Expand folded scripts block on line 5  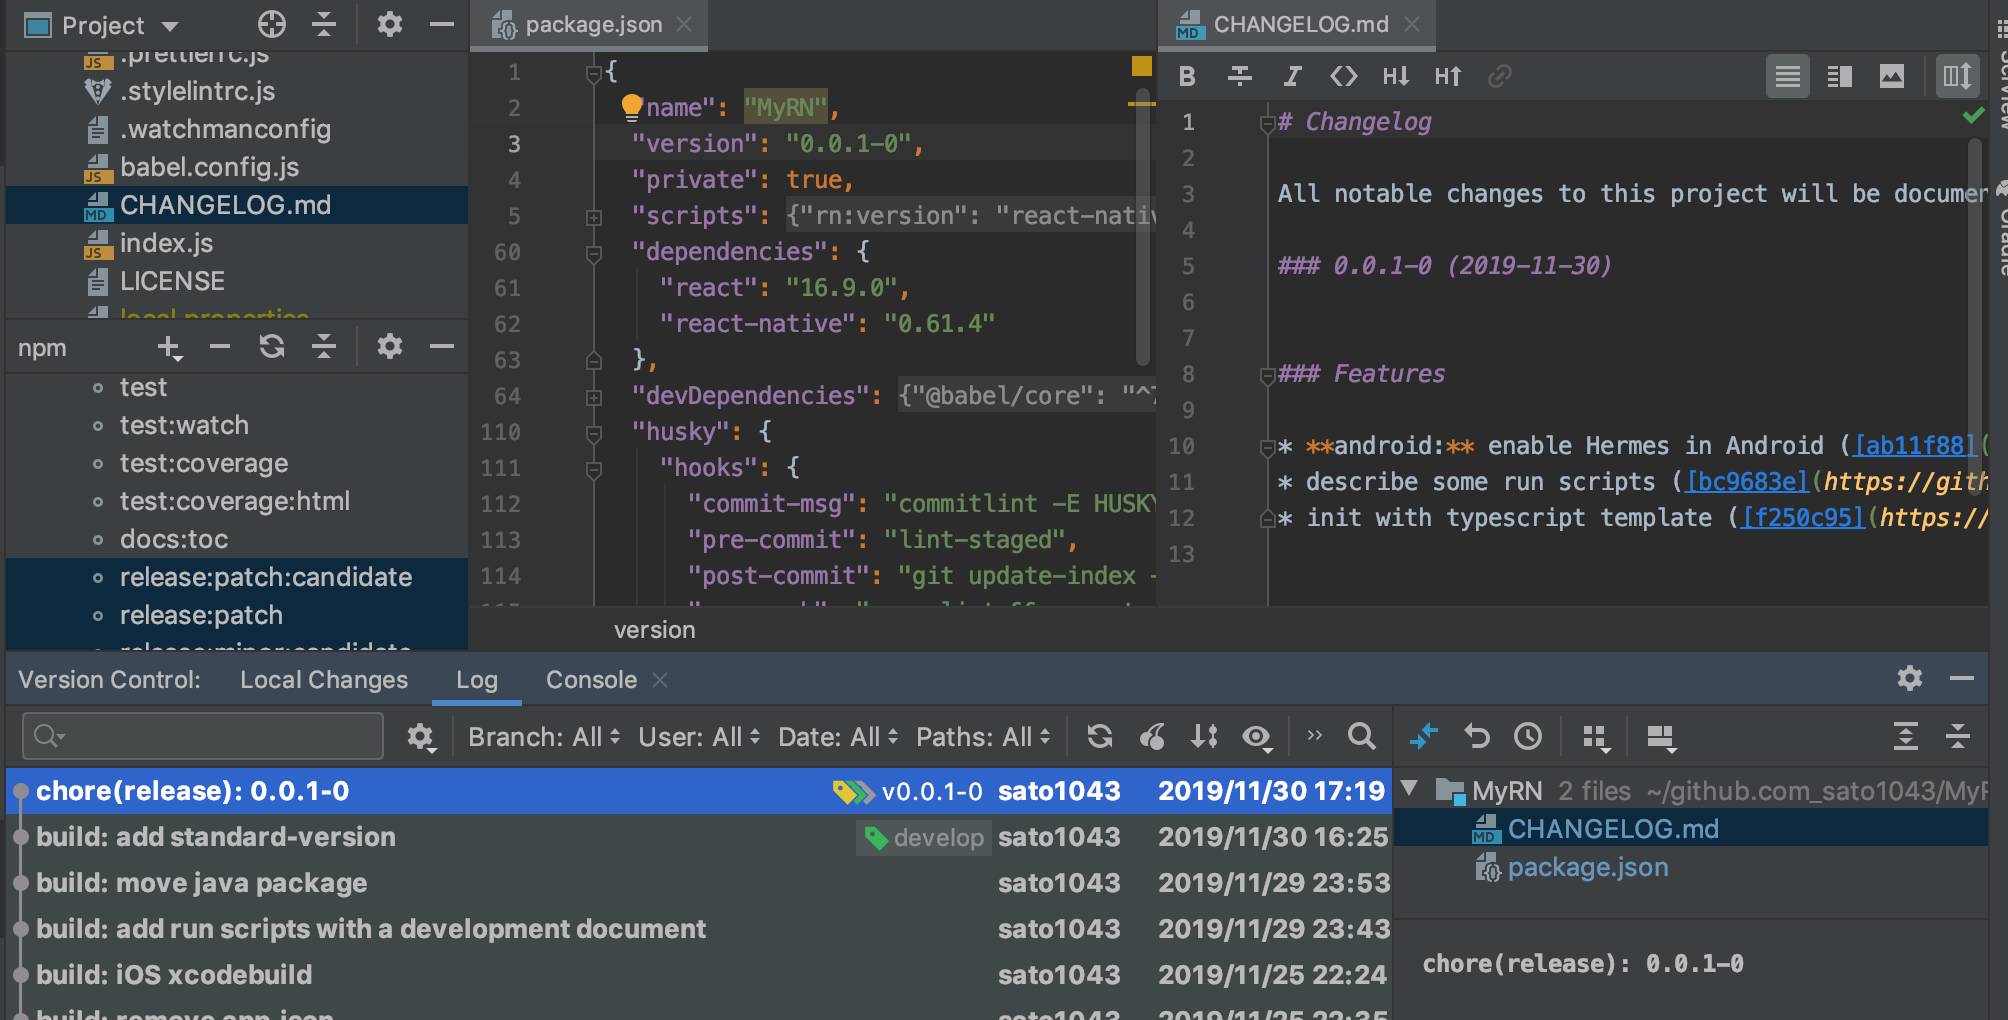pyautogui.click(x=594, y=217)
